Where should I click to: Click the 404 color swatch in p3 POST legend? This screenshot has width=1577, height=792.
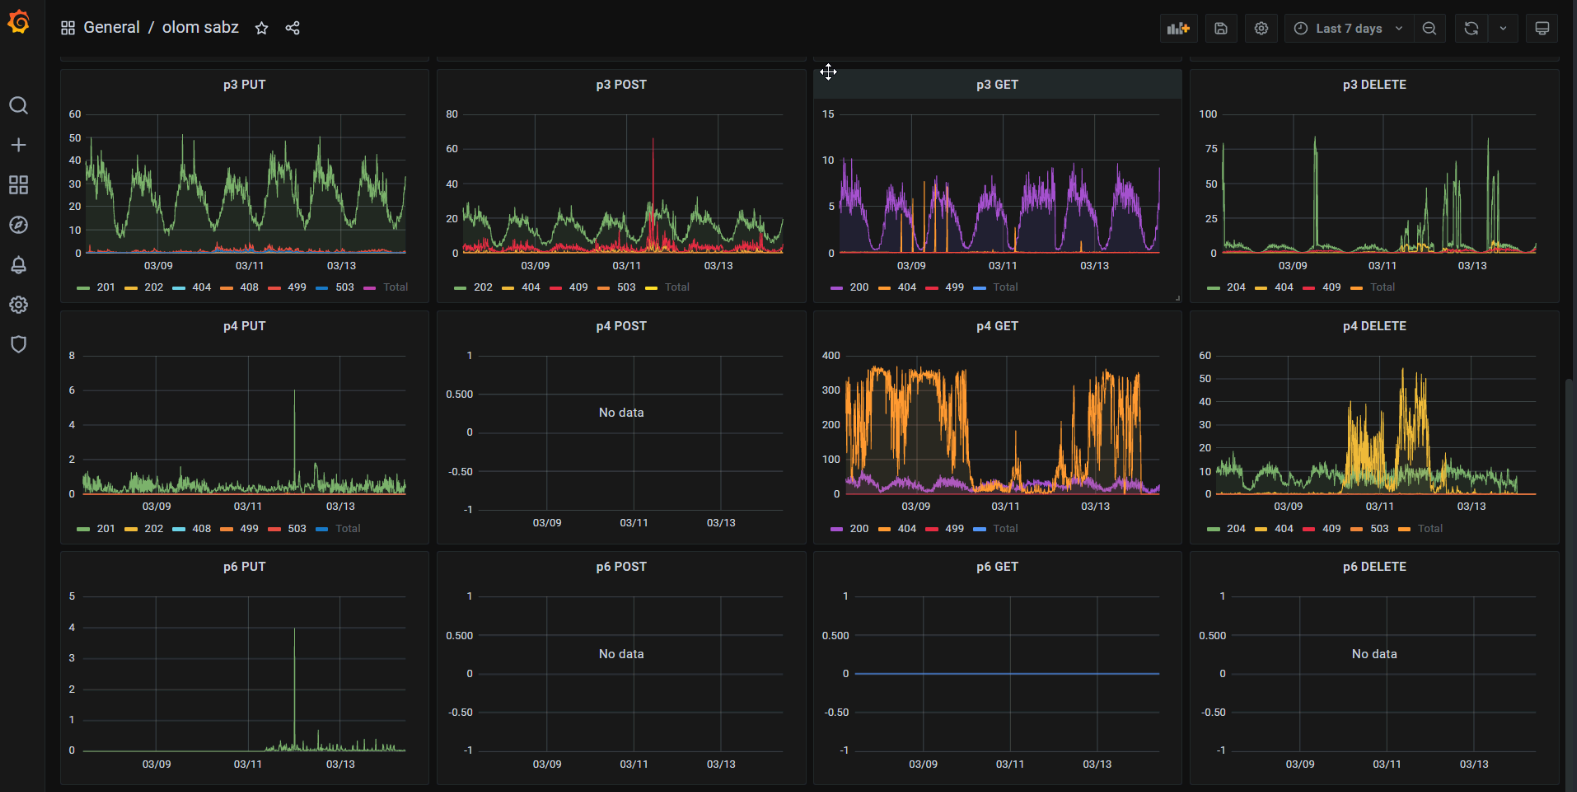(x=508, y=288)
